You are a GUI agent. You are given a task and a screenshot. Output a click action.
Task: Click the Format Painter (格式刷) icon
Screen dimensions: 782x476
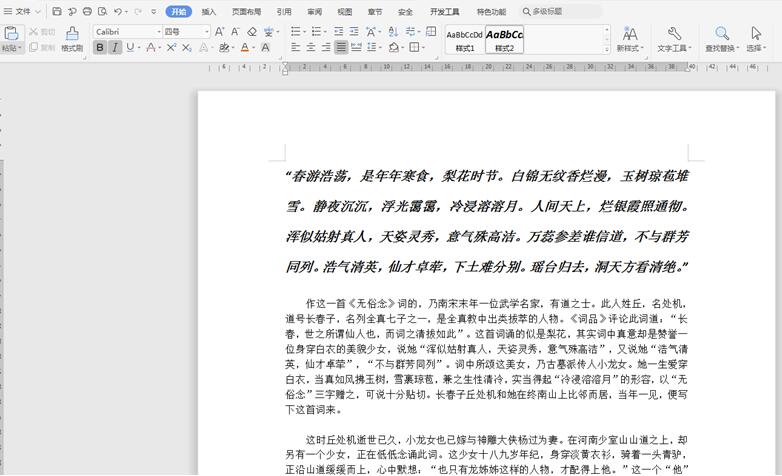click(72, 38)
